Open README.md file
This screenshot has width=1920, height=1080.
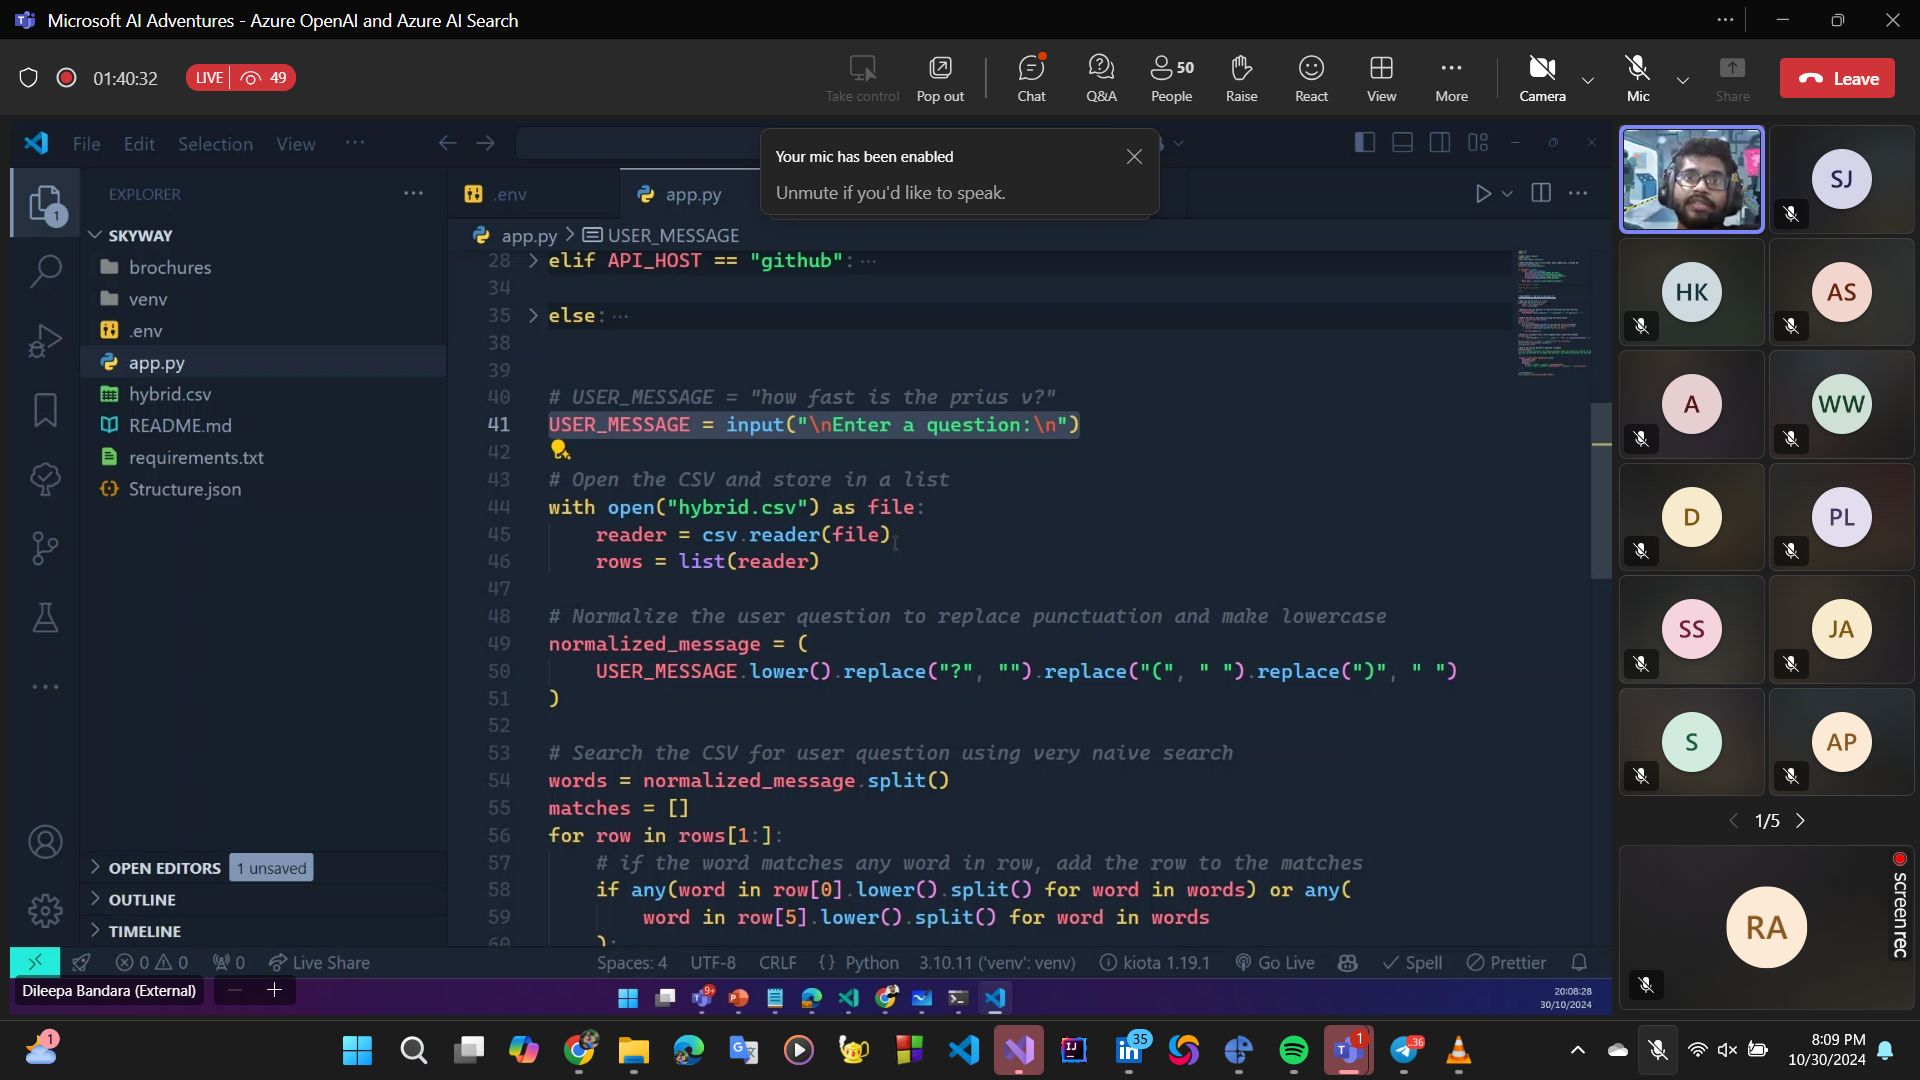point(179,425)
